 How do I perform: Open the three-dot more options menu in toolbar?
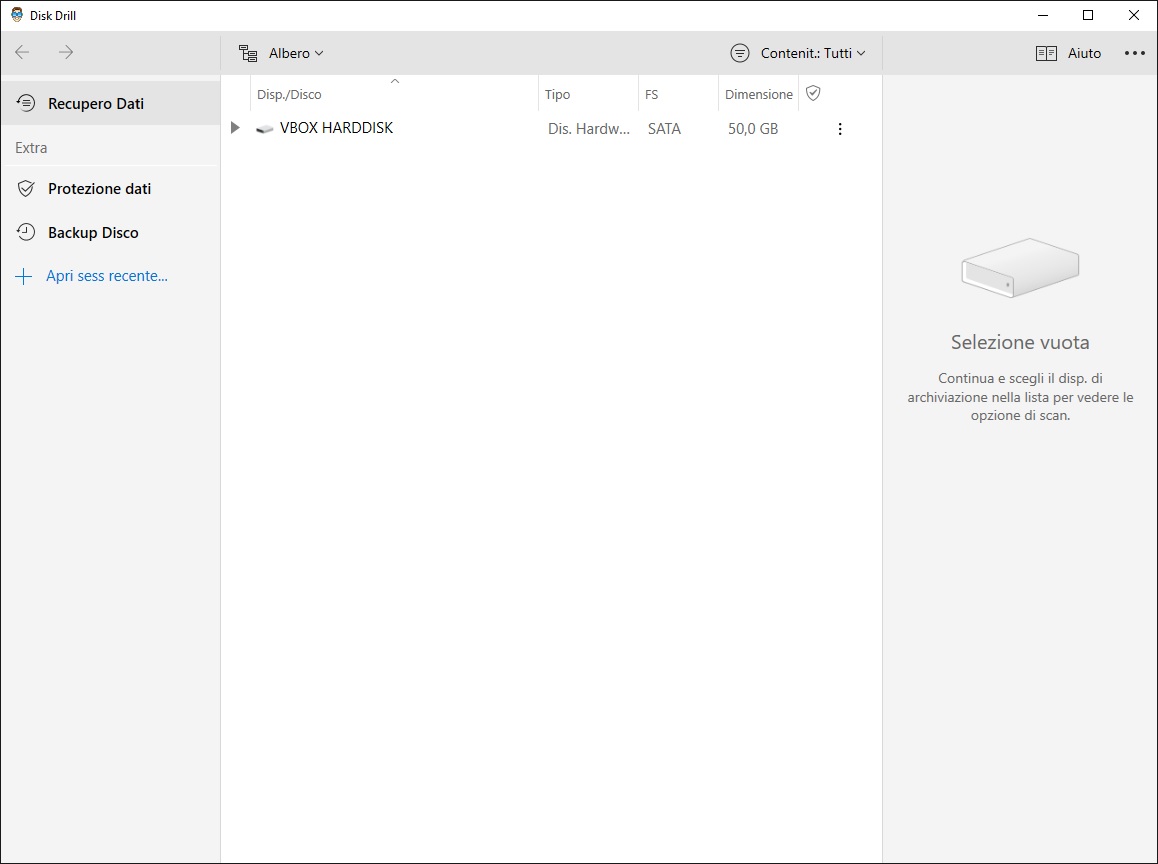[1134, 53]
